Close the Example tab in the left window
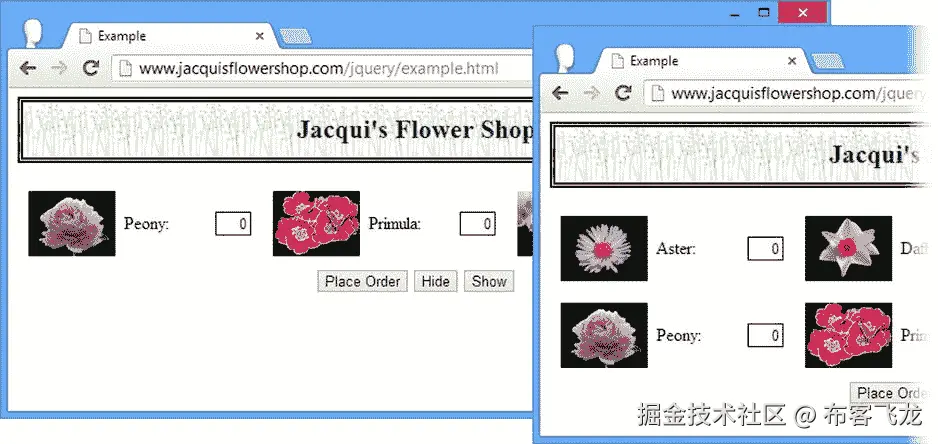The width and height of the screenshot is (938, 444). [x=259, y=36]
